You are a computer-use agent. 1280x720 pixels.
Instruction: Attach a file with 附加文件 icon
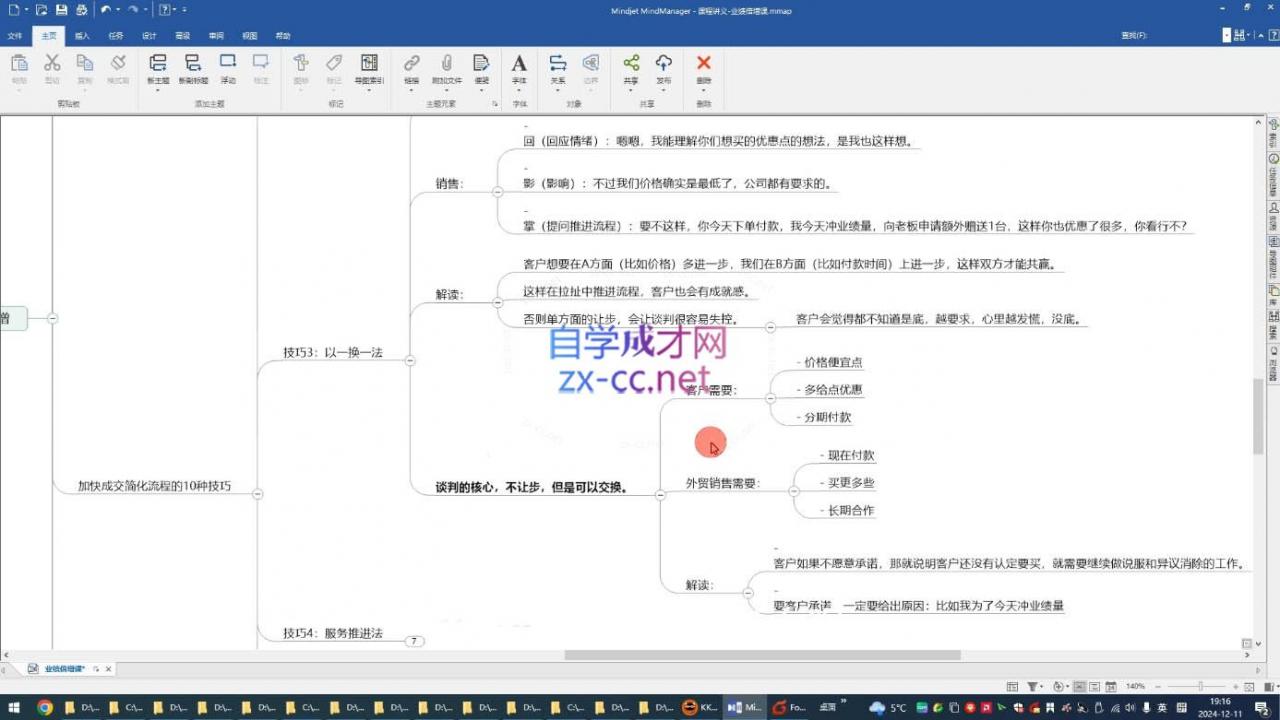[x=446, y=65]
